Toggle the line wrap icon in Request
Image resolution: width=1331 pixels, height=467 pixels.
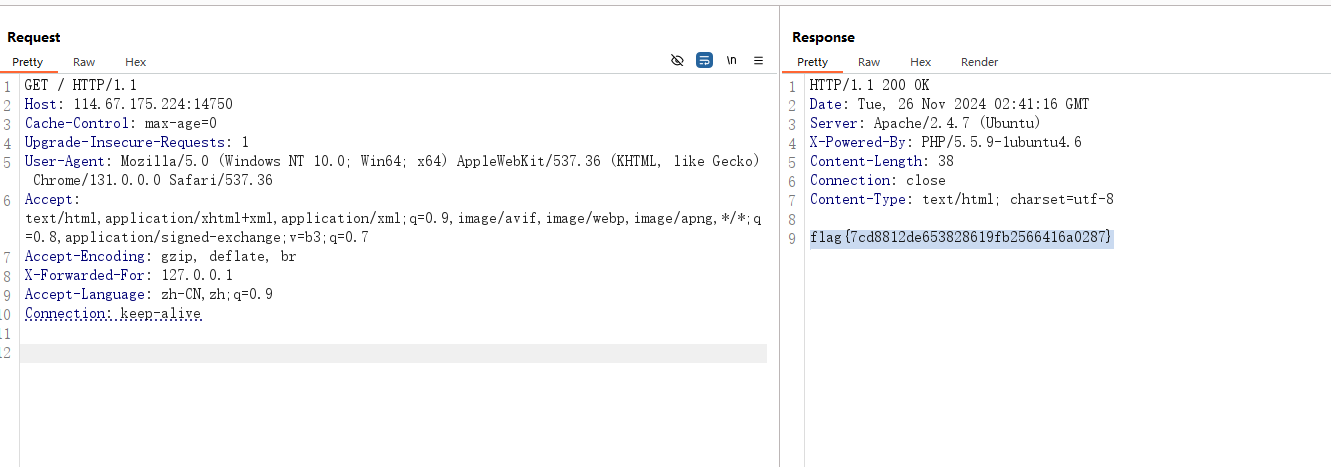704,61
